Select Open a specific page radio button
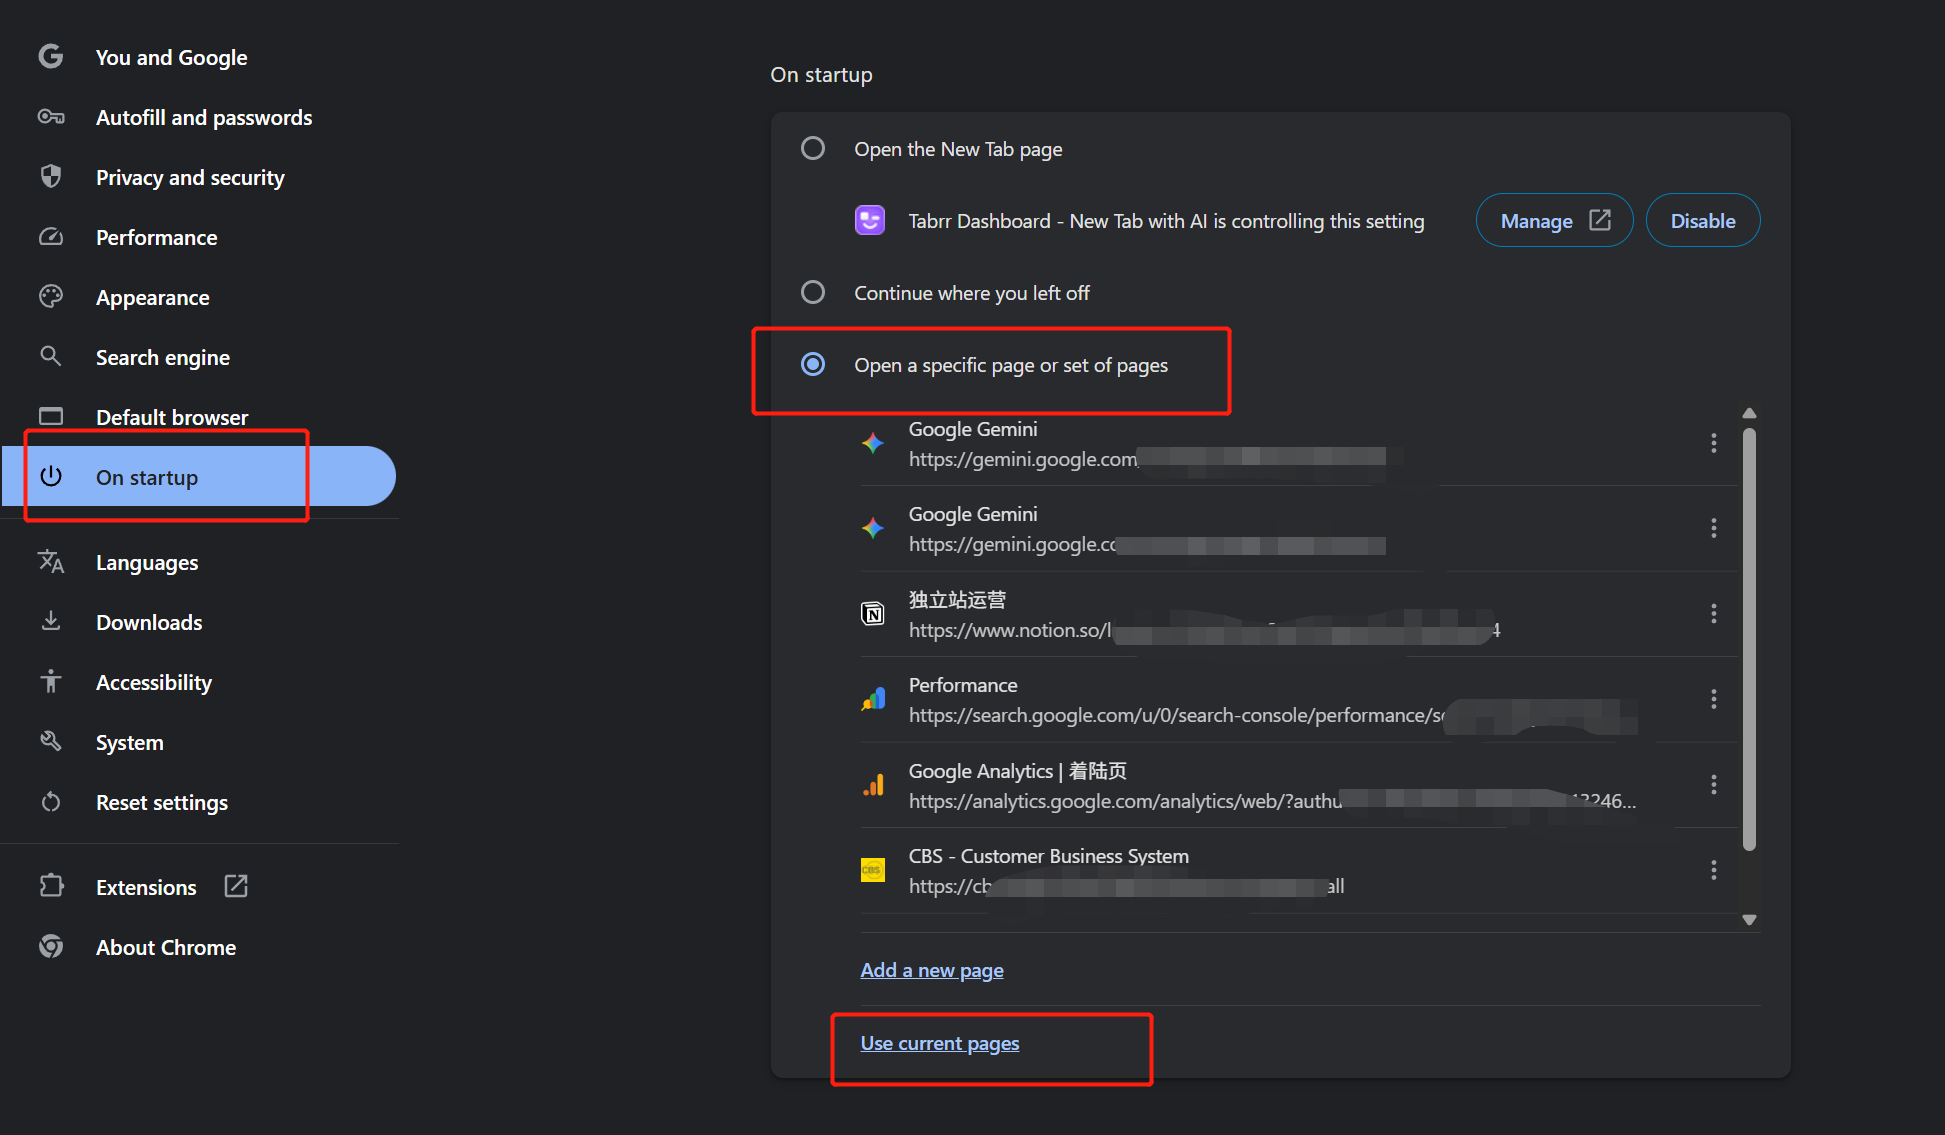 point(813,364)
